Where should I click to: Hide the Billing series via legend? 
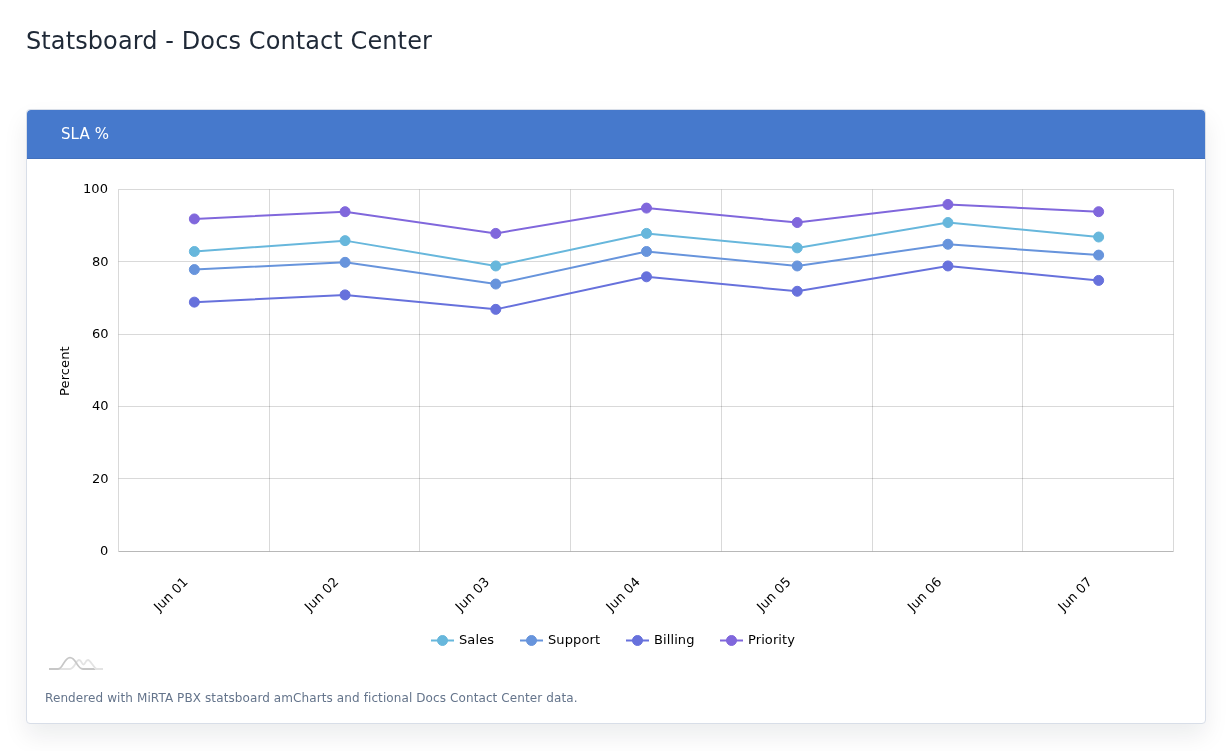(660, 640)
